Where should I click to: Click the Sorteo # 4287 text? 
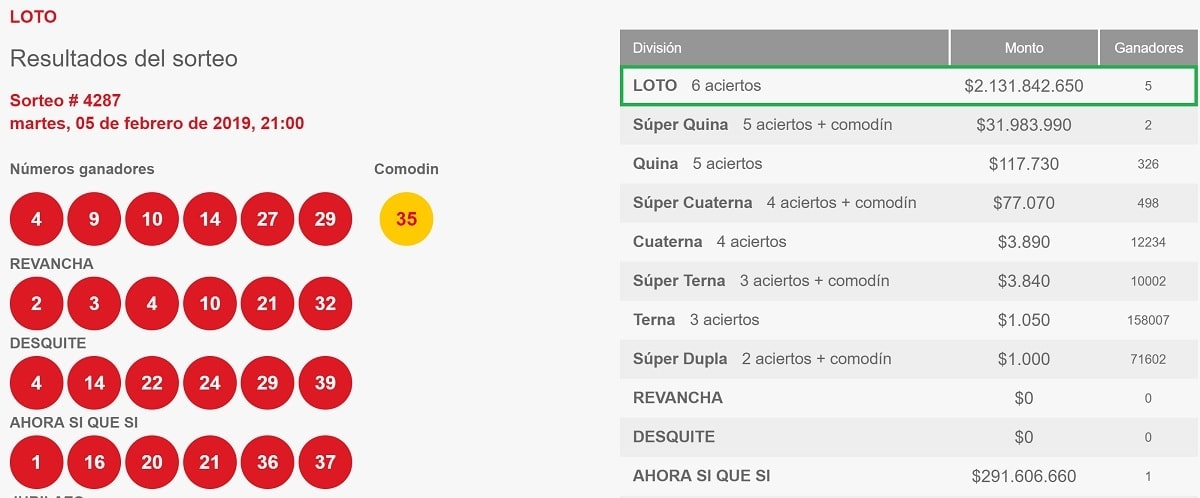click(x=65, y=100)
